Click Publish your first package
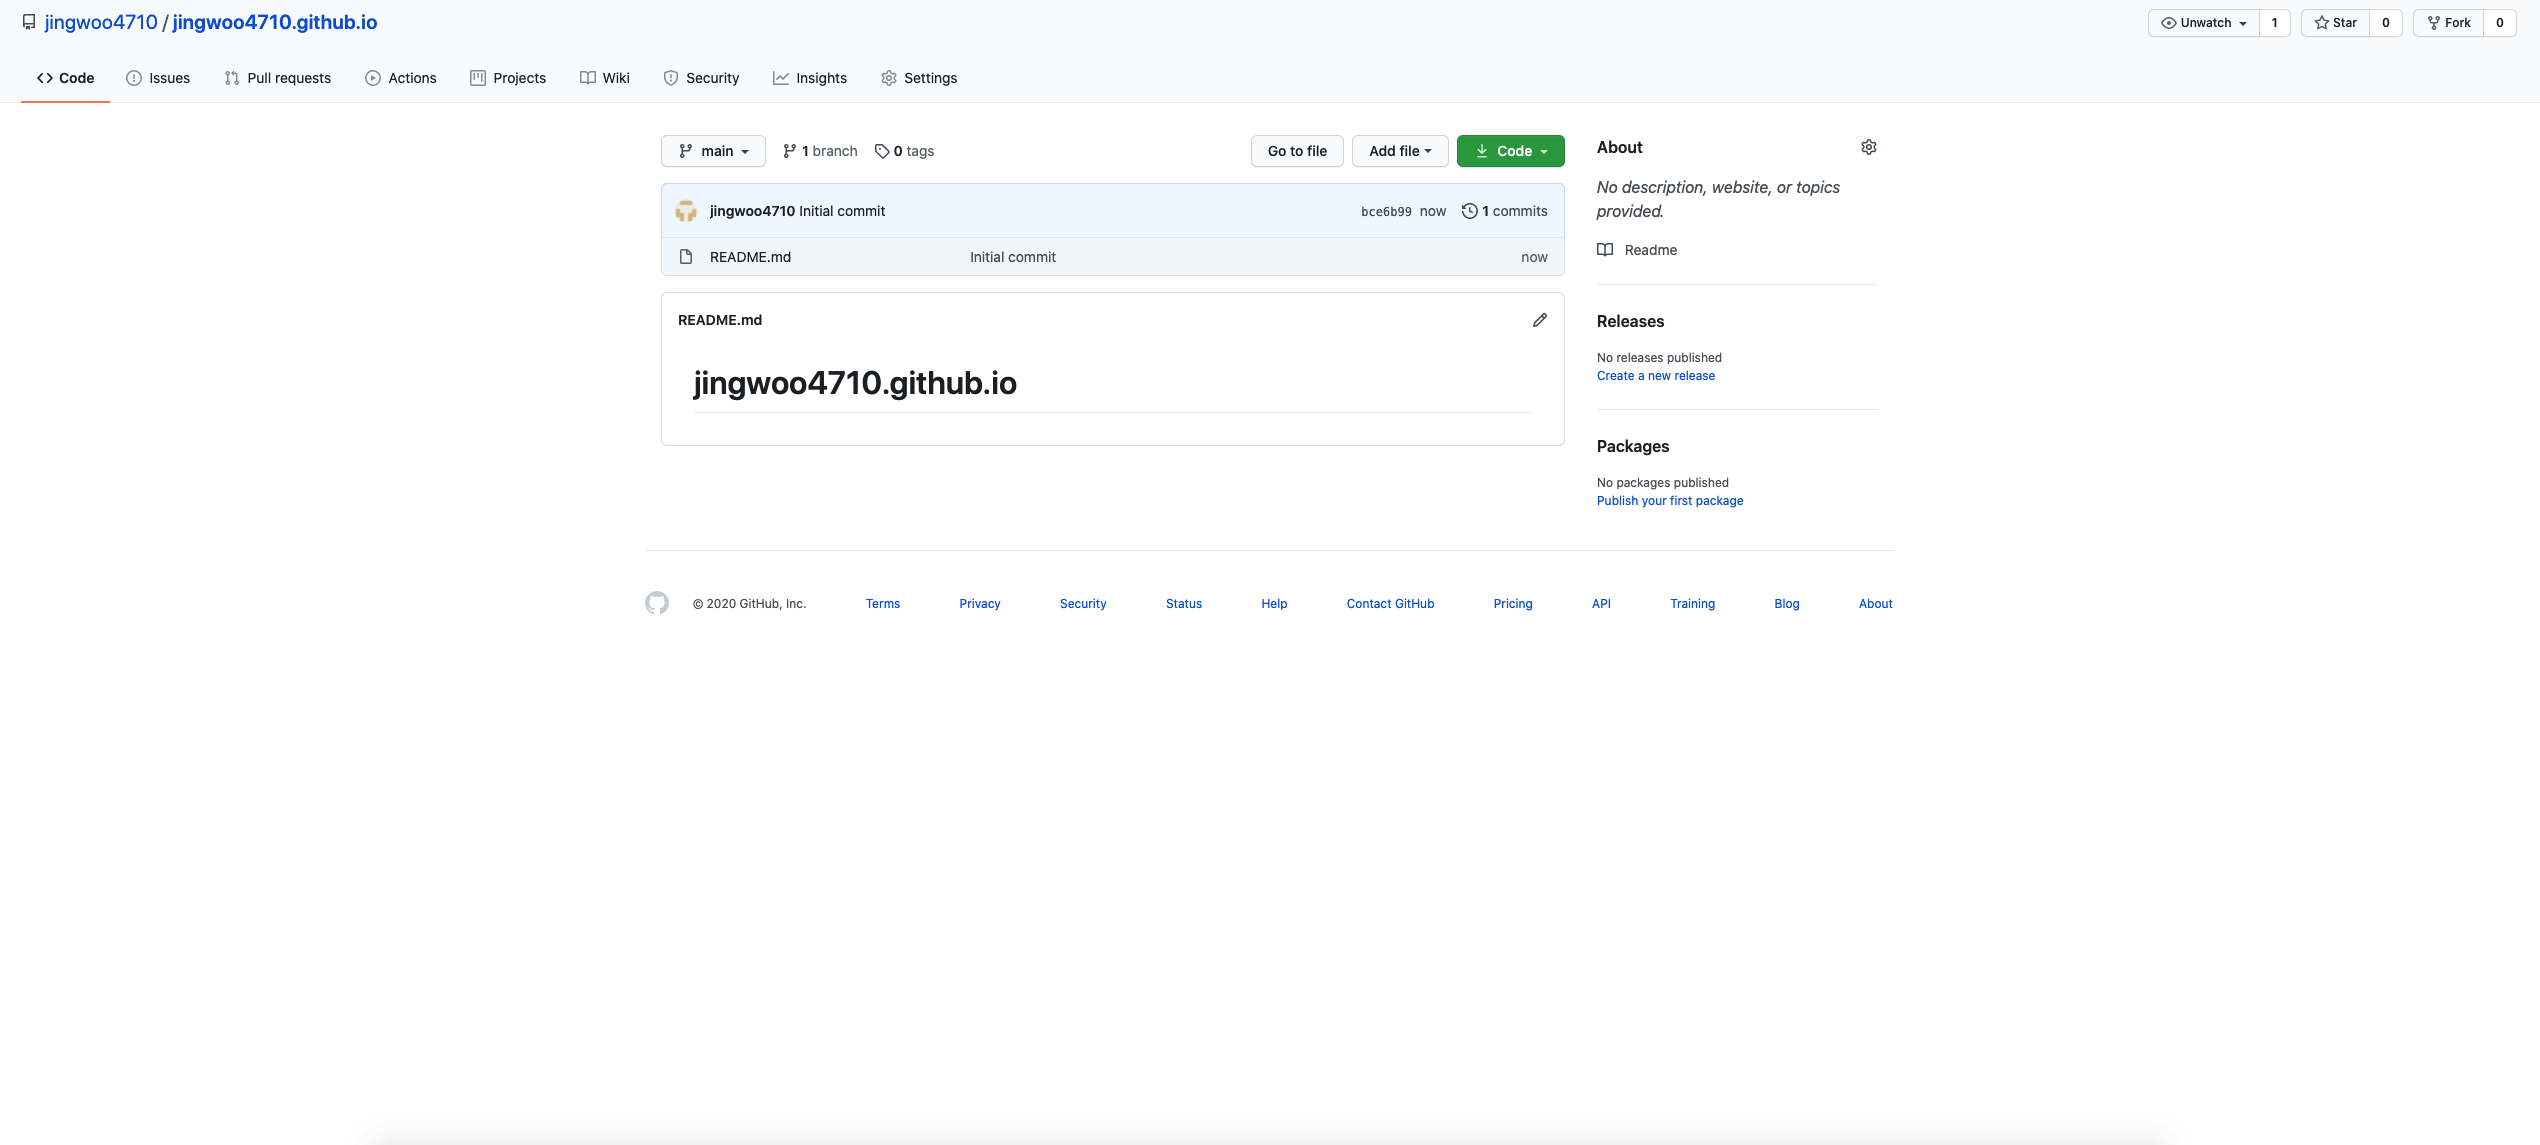This screenshot has height=1145, width=2540. (x=1670, y=501)
